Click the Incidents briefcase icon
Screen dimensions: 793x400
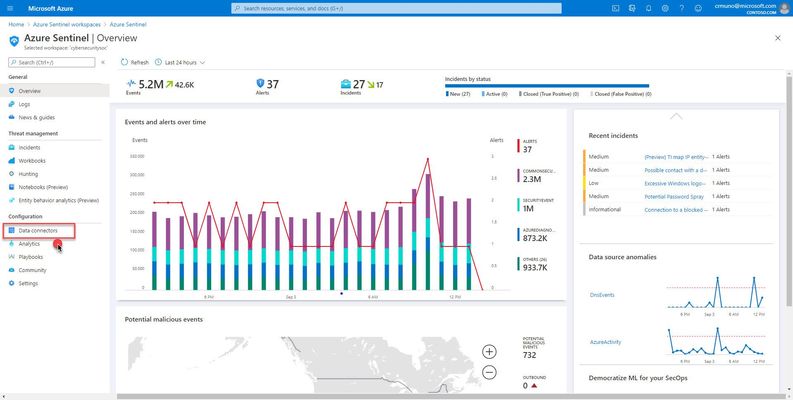[x=346, y=84]
